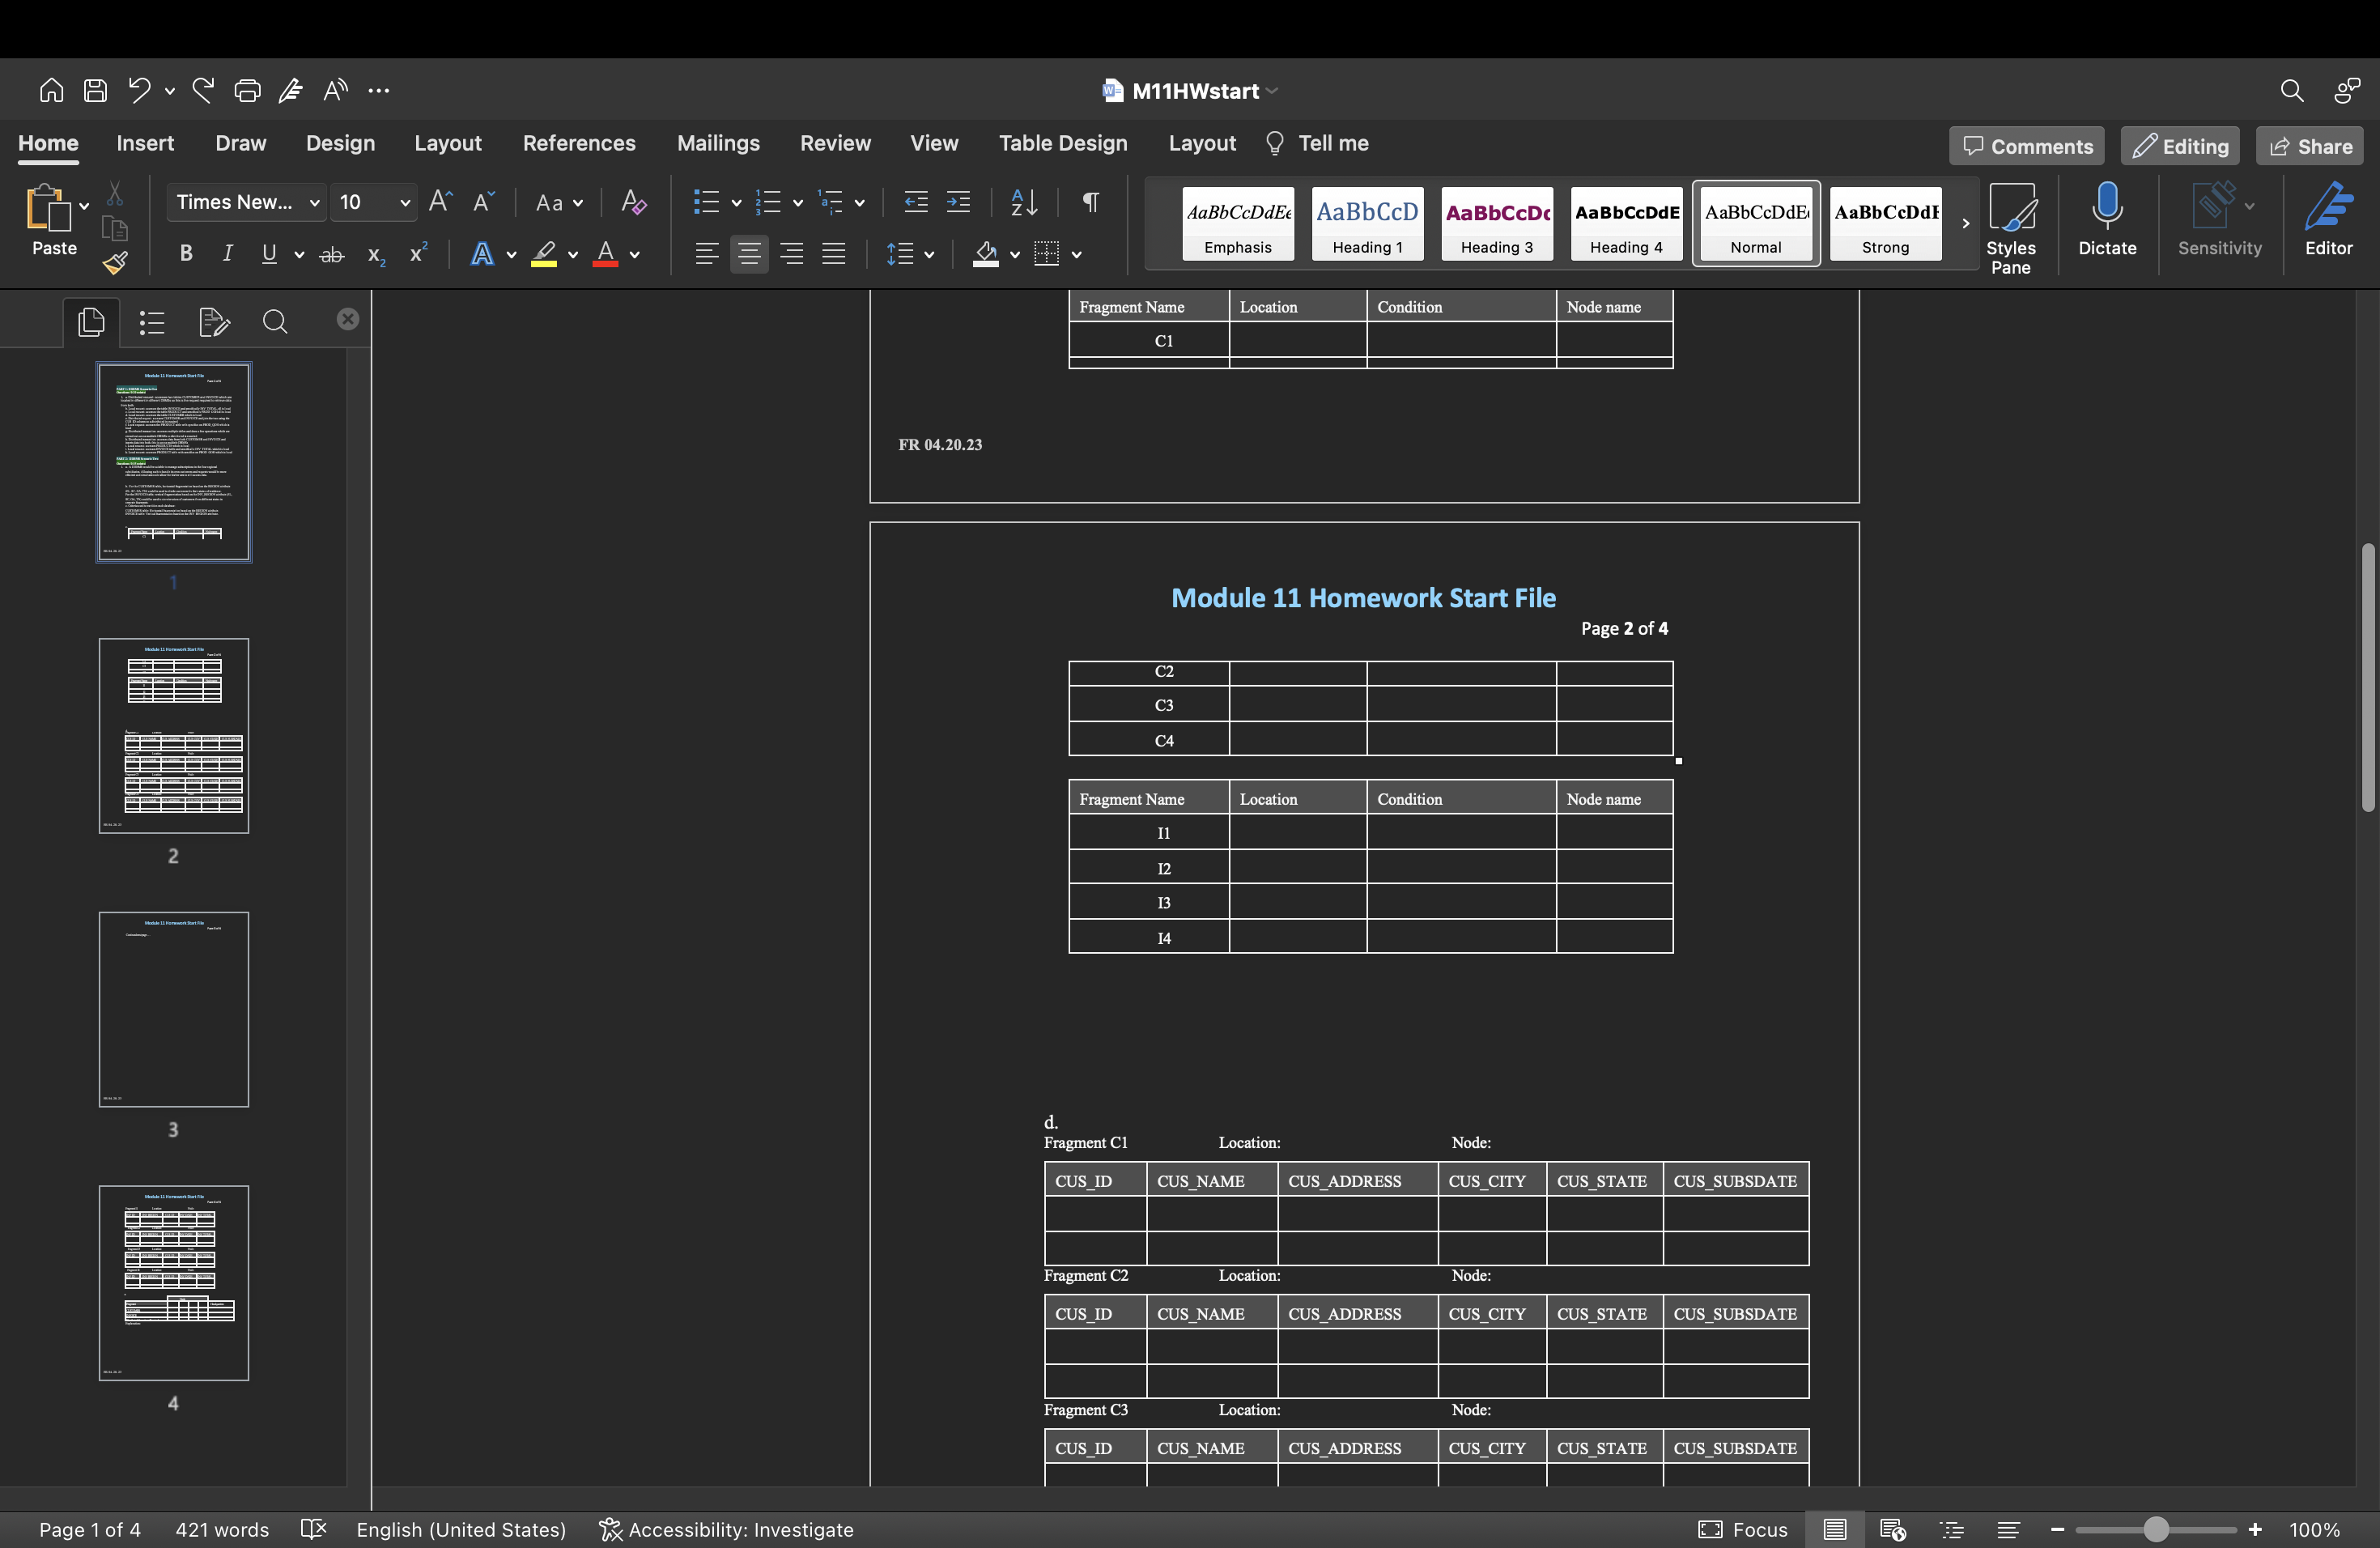Expand the font size dropdown
2380x1548 pixels.
point(404,202)
